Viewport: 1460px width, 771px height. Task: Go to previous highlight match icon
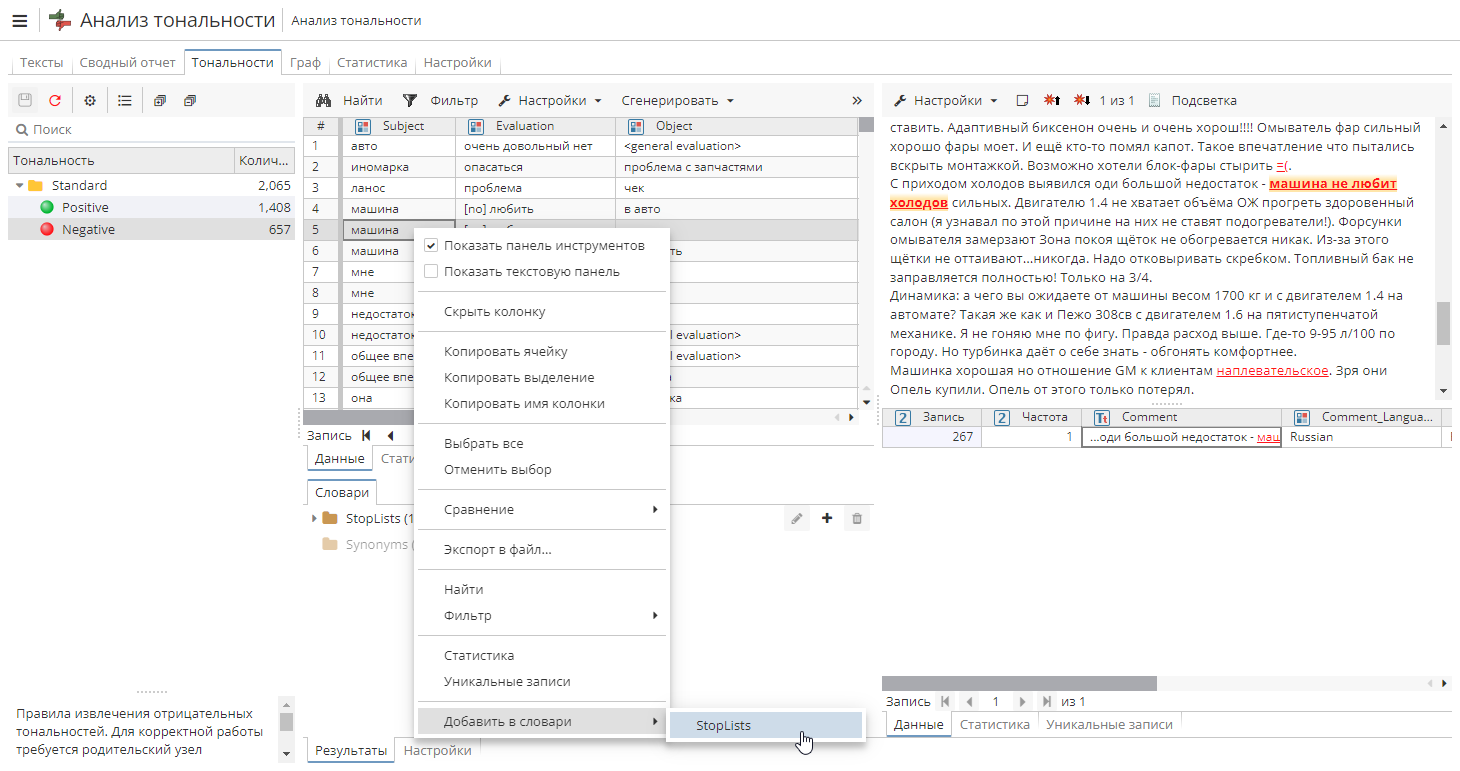[x=1052, y=100]
